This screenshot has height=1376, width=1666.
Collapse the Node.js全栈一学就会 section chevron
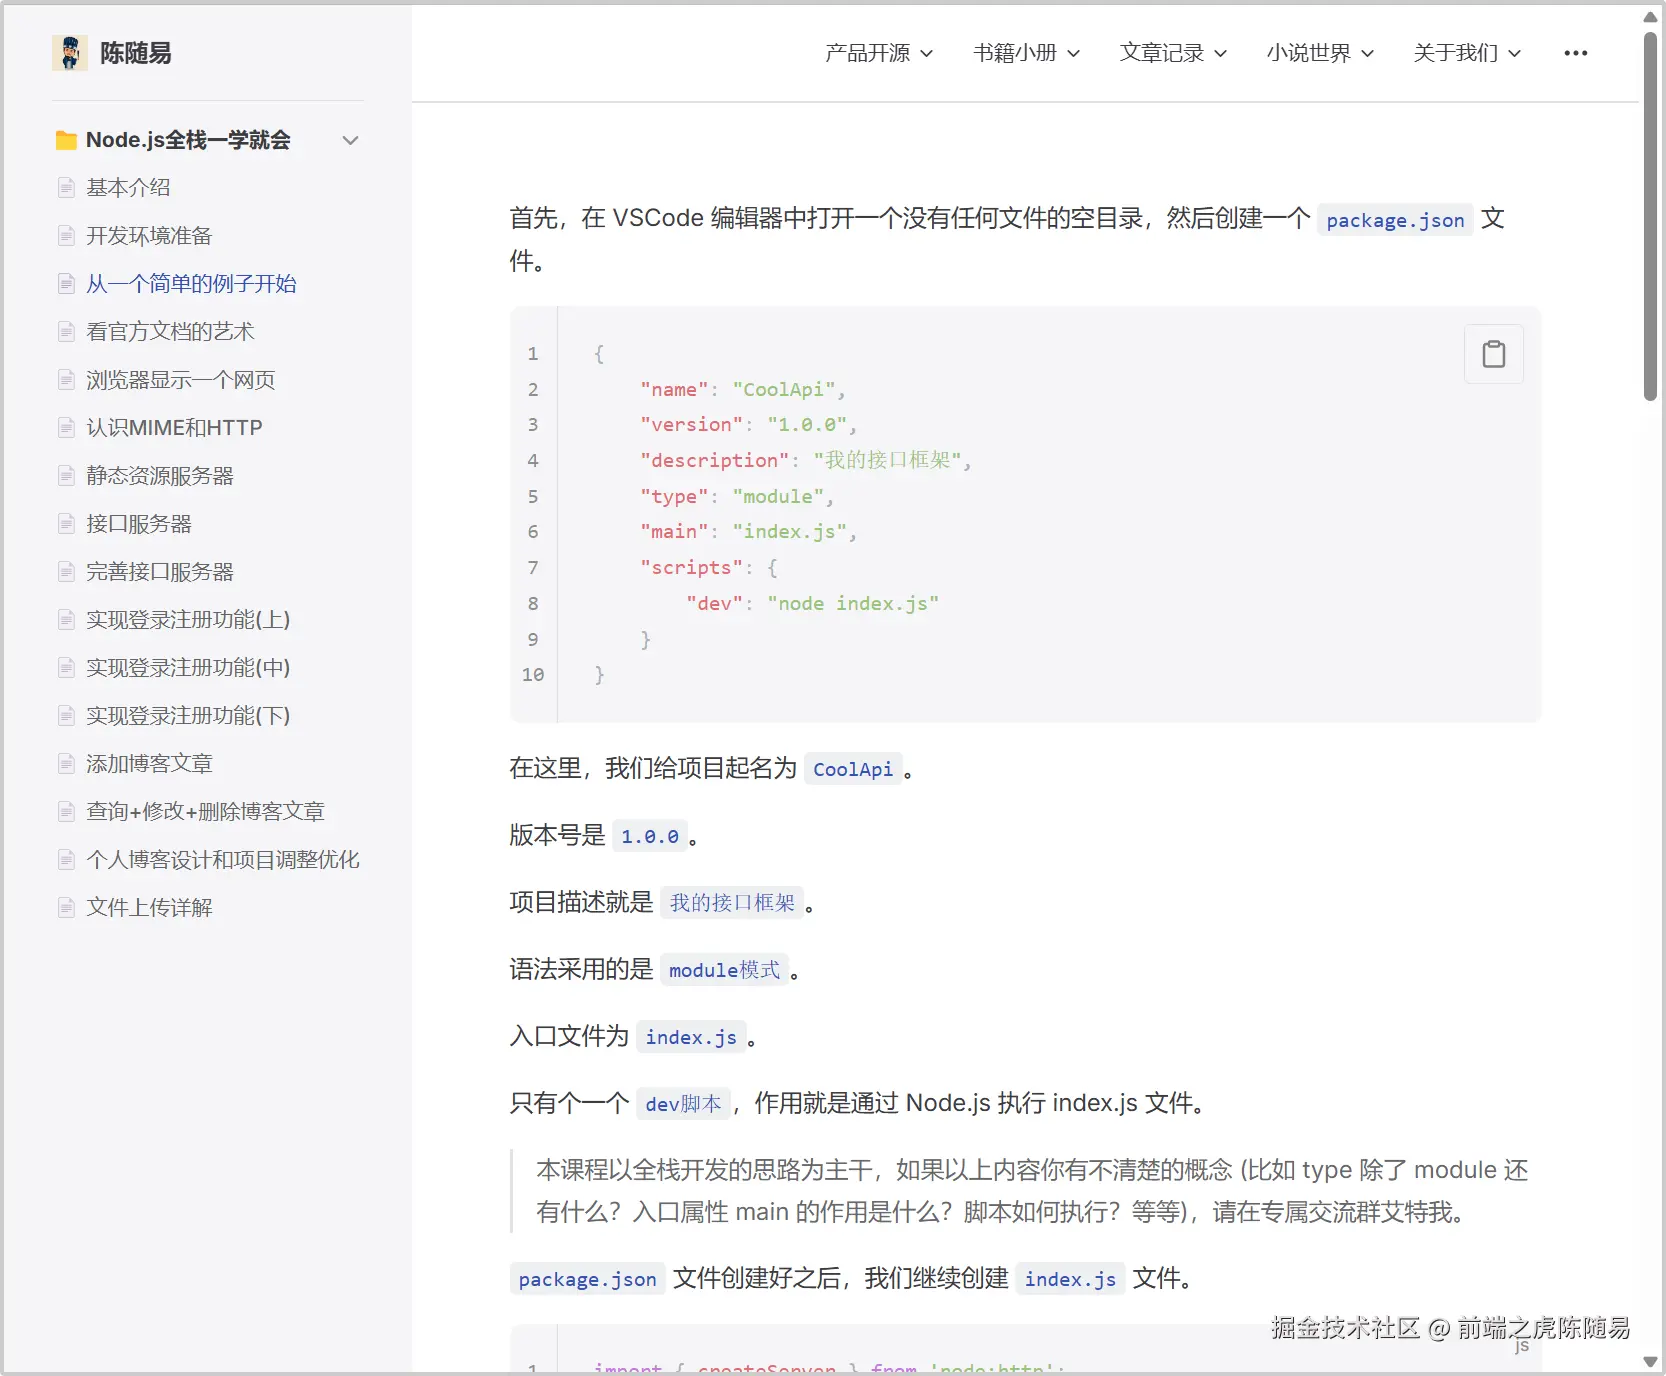coord(350,140)
